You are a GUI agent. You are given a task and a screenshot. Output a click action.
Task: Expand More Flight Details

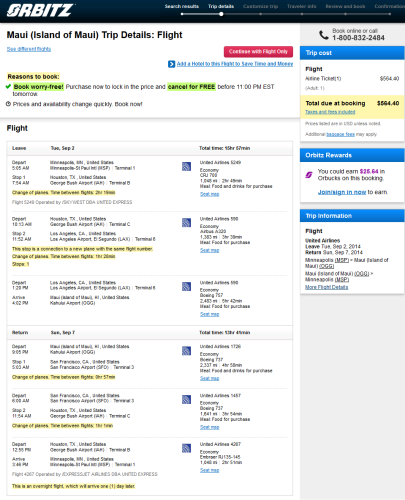click(327, 287)
